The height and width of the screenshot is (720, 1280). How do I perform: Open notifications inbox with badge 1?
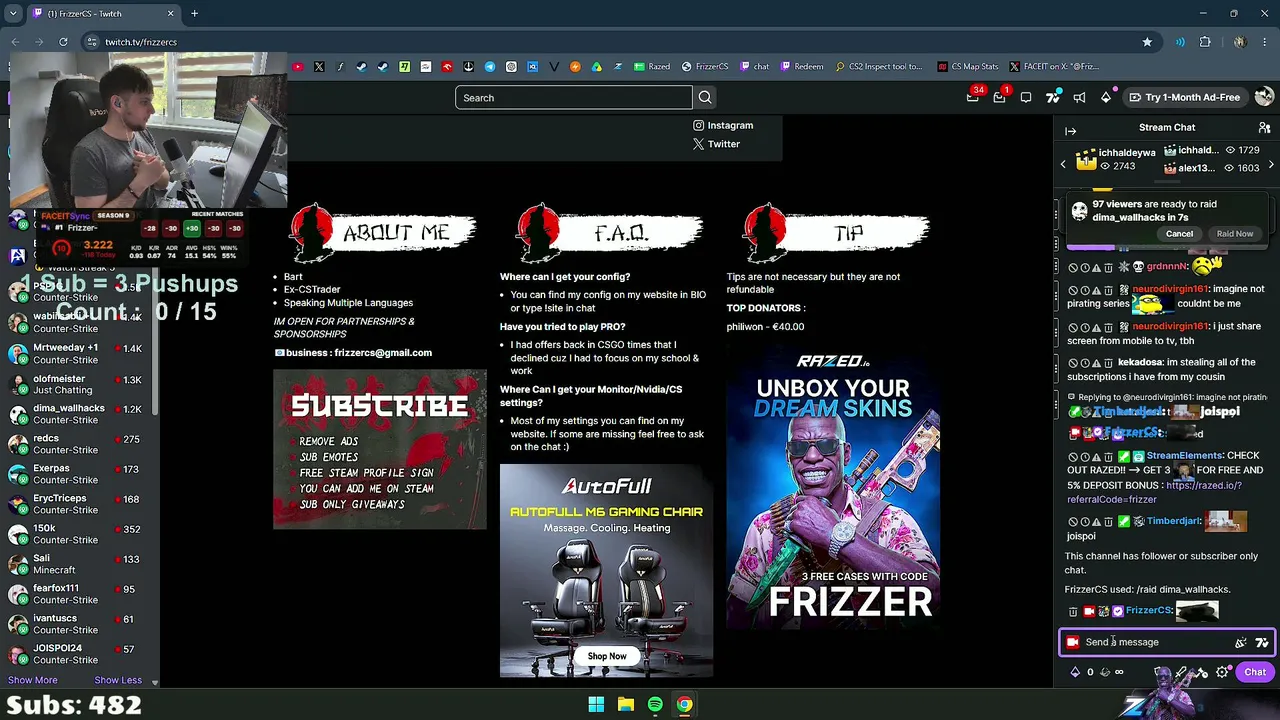click(999, 97)
